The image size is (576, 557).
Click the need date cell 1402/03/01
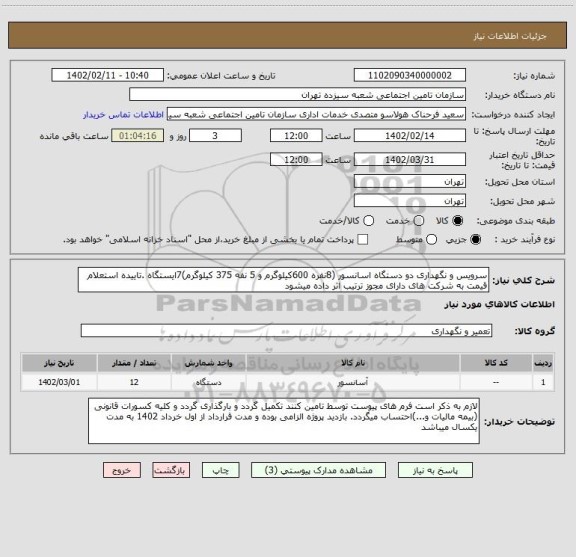(59, 382)
